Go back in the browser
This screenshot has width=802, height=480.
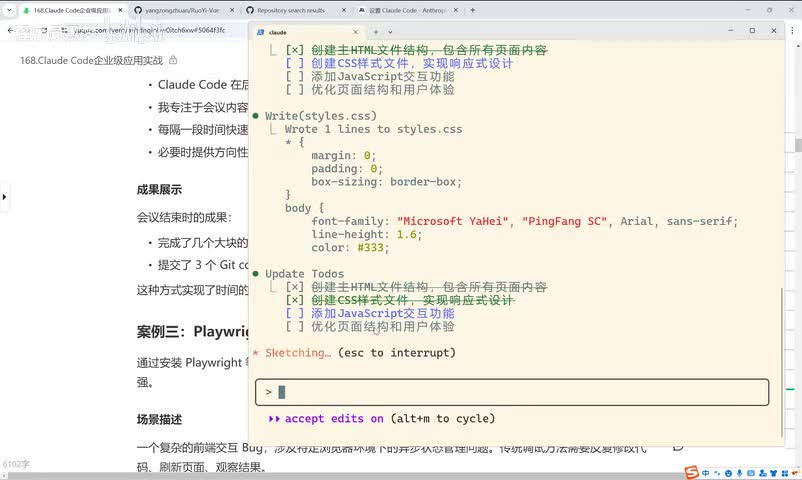(x=11, y=31)
